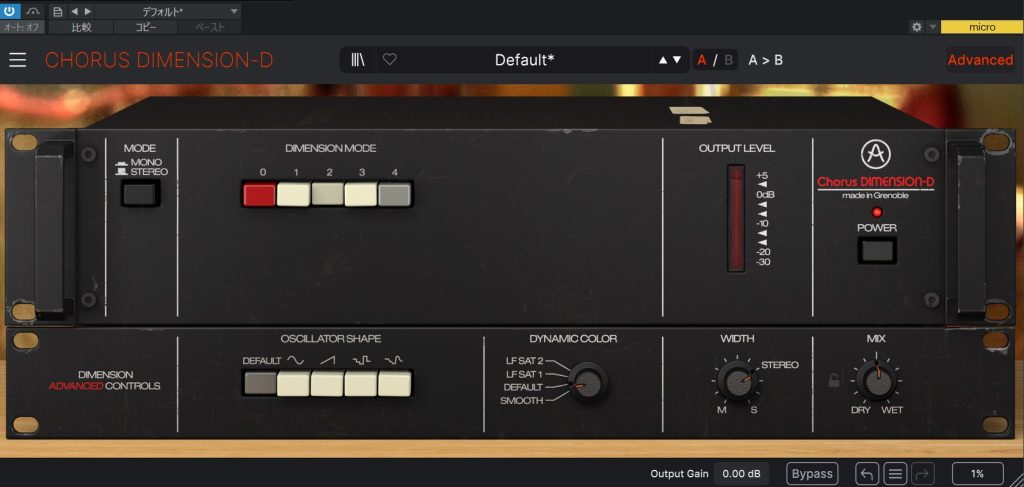Click the コピー copy menu item
The height and width of the screenshot is (487, 1024).
click(146, 27)
